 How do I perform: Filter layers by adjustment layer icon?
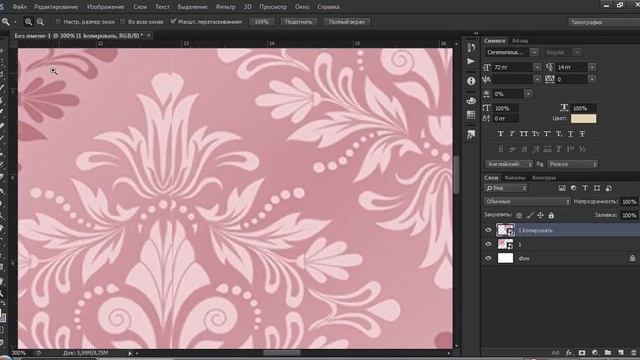coord(573,188)
